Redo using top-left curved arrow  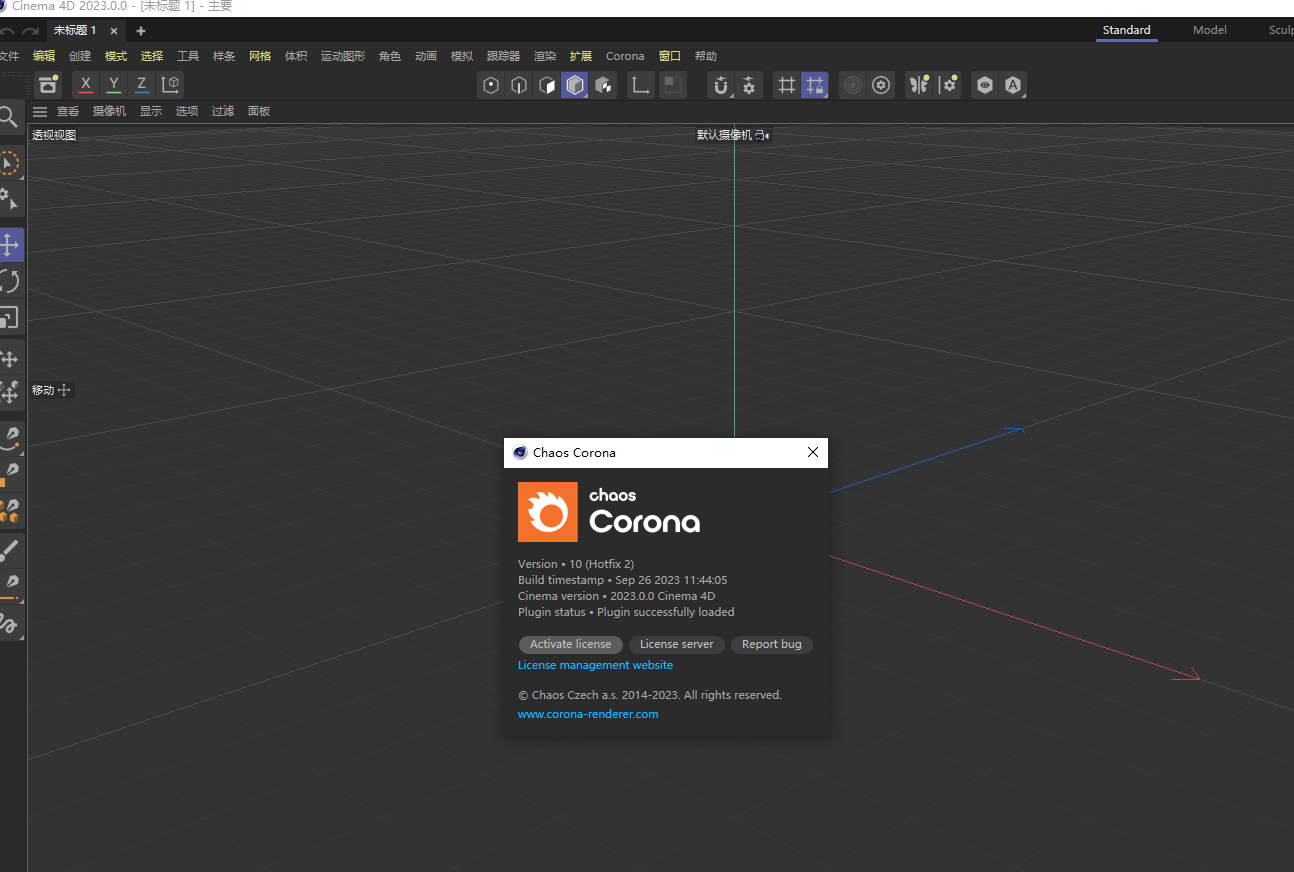tap(30, 31)
